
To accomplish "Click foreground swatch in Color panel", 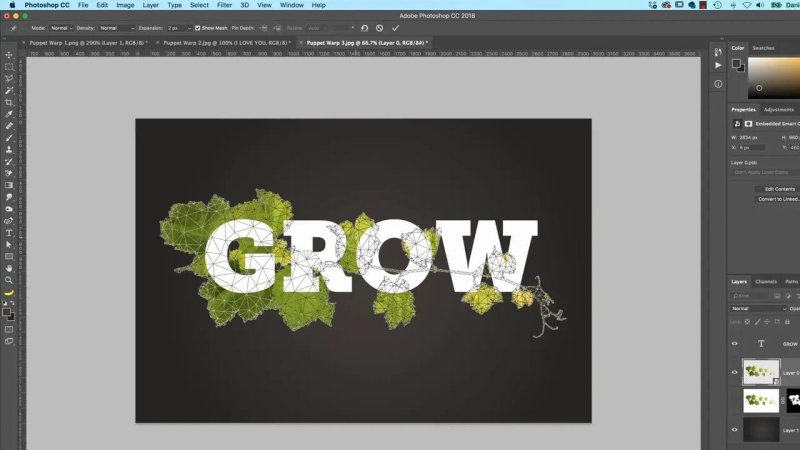I will point(736,63).
